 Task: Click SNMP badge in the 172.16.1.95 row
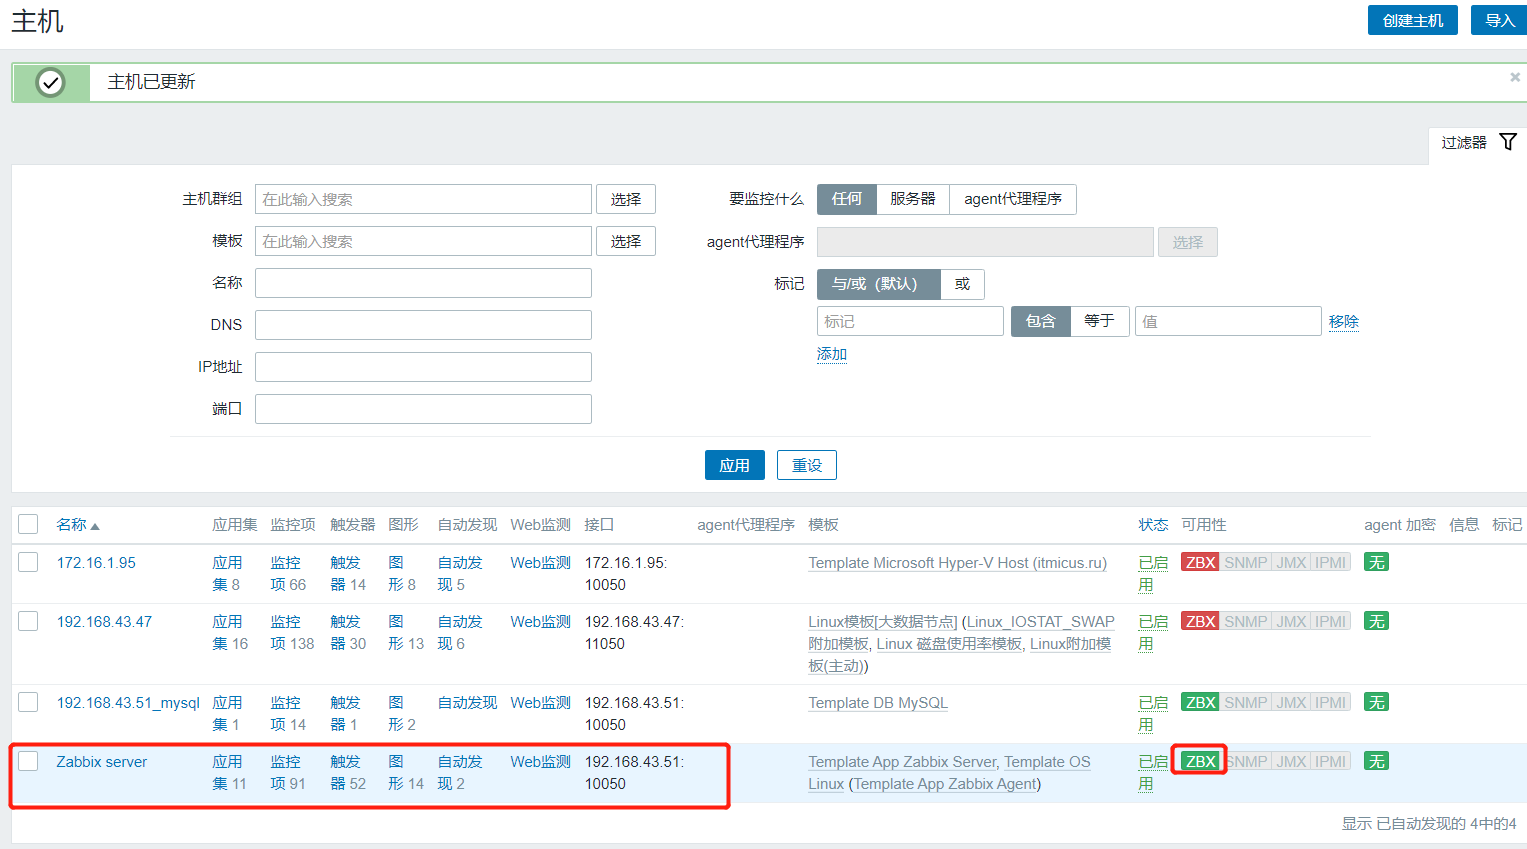(x=1246, y=562)
